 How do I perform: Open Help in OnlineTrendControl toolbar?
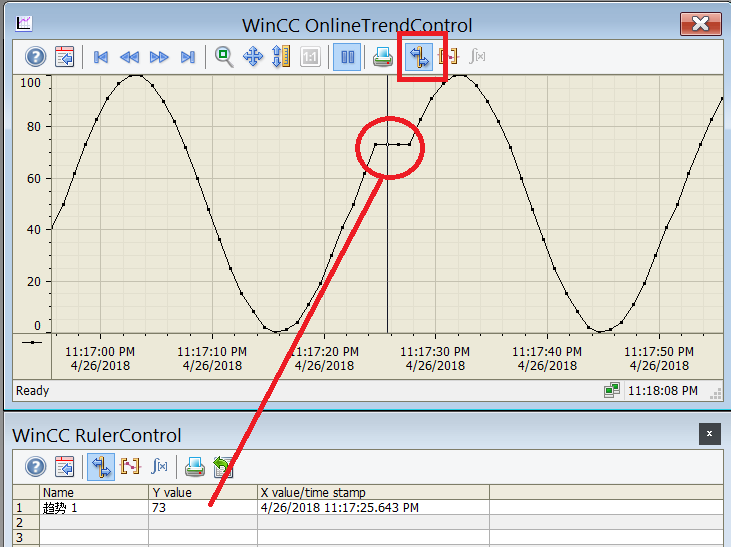35,57
